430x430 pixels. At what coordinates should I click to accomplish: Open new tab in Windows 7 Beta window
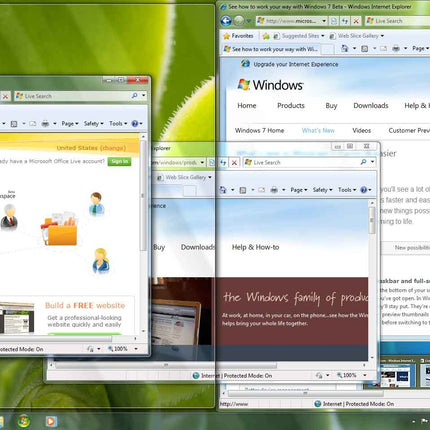coord(327,50)
